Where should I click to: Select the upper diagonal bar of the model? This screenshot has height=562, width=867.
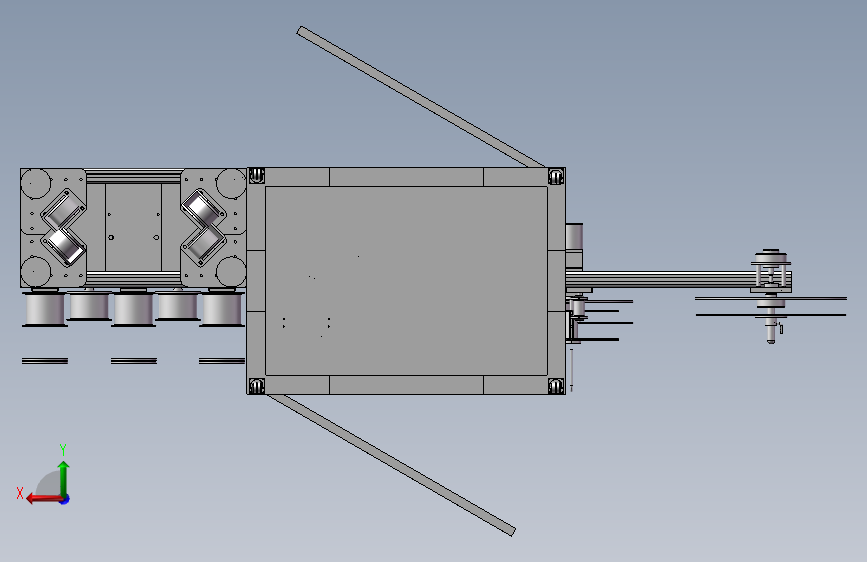pos(421,97)
